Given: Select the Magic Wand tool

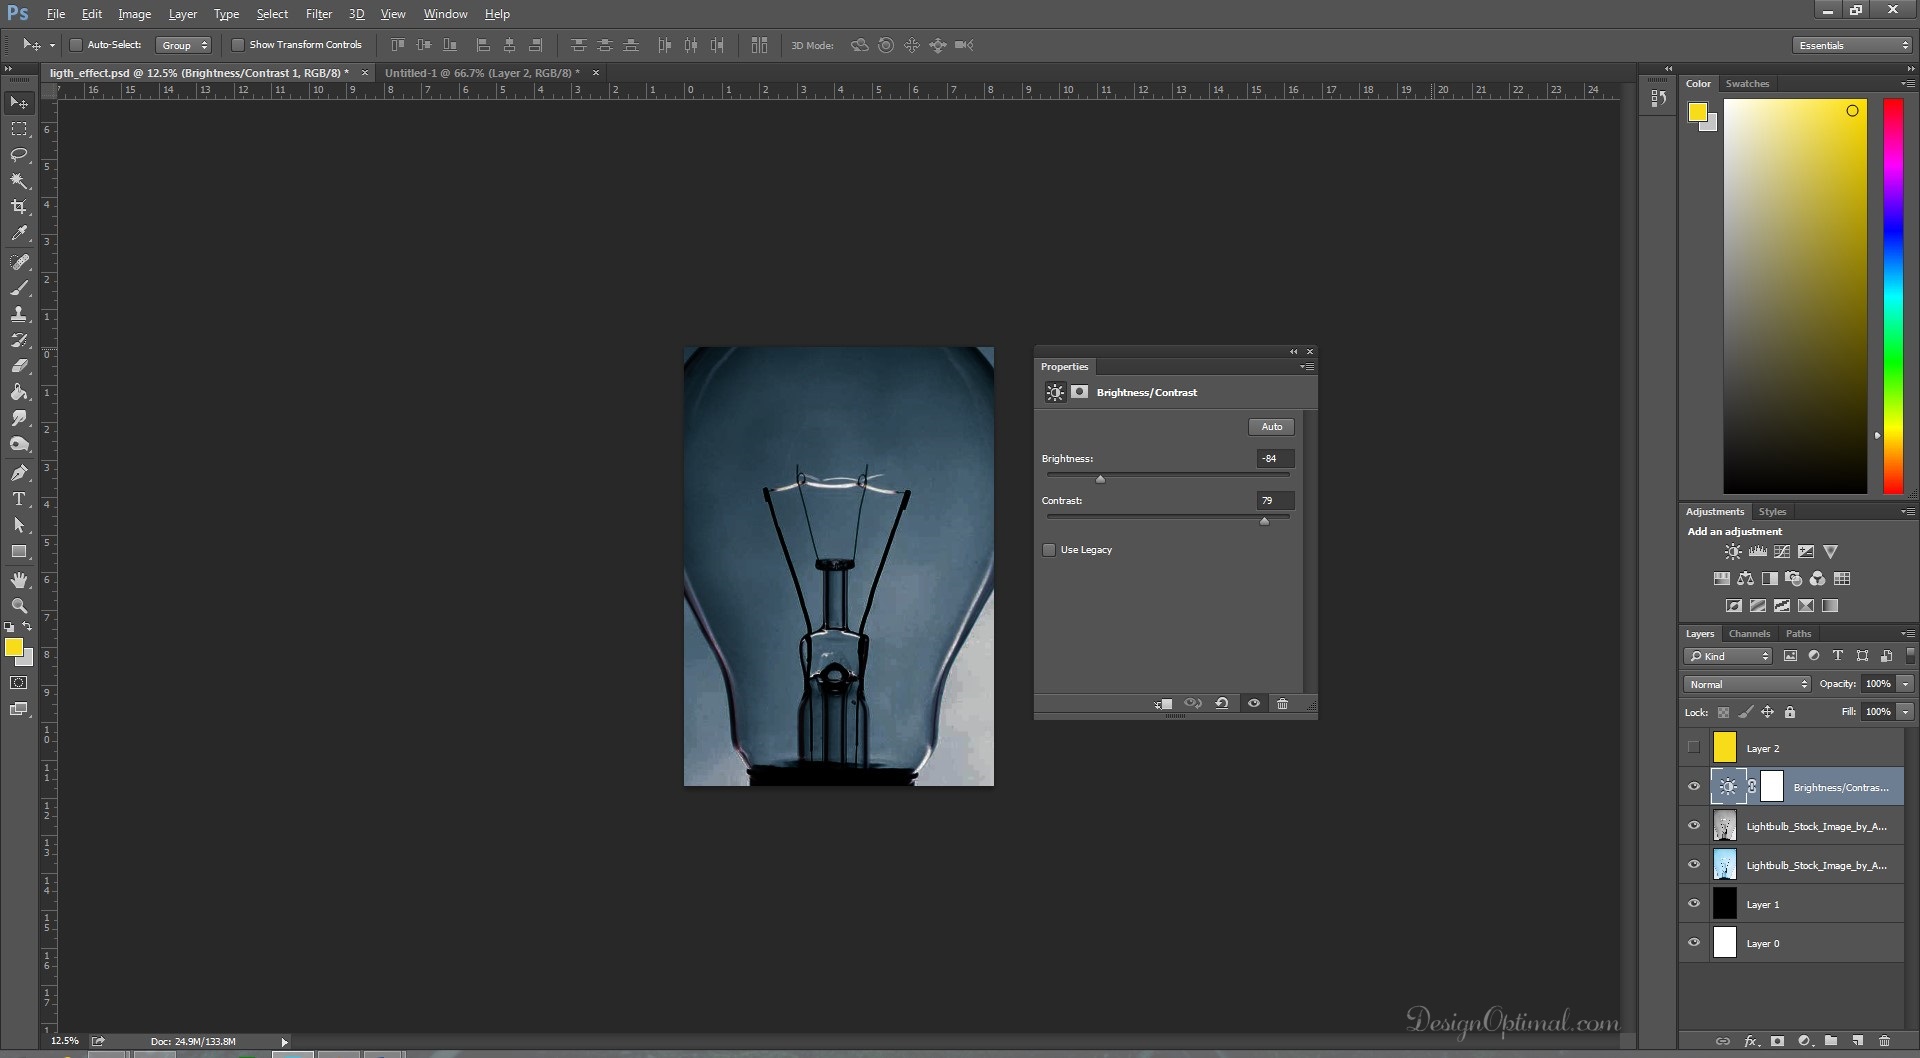Looking at the screenshot, I should [x=19, y=181].
